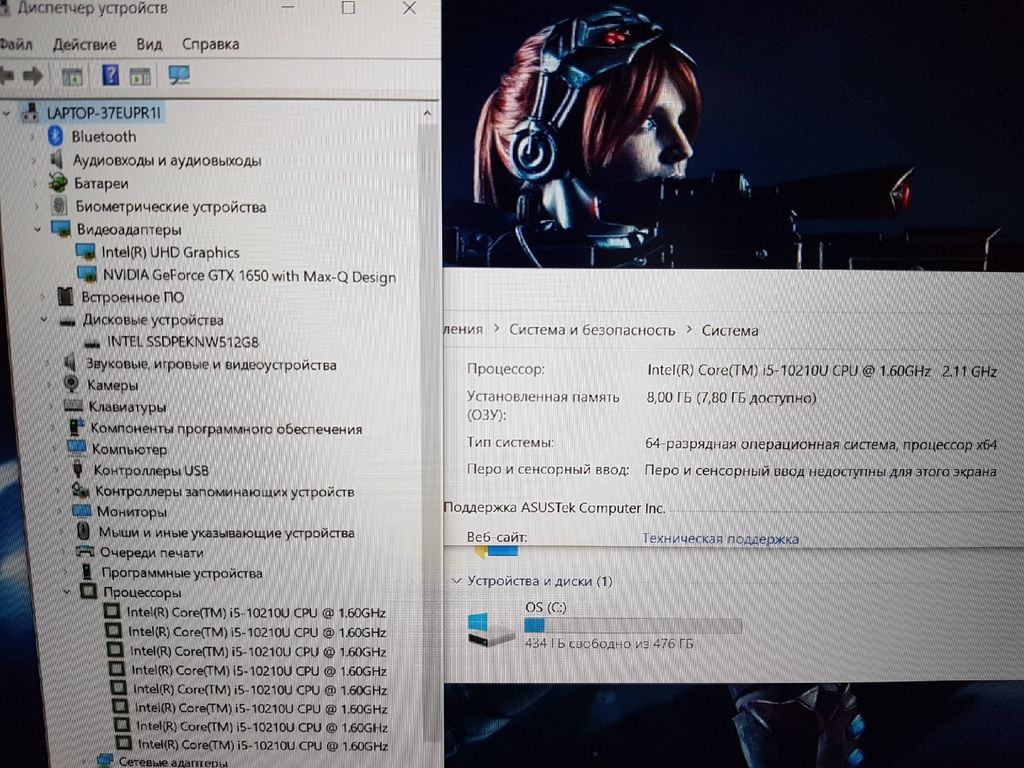Screen dimensions: 1024x768
Task: Click Мыши и иные указывающие устройства icon
Action: tap(83, 531)
